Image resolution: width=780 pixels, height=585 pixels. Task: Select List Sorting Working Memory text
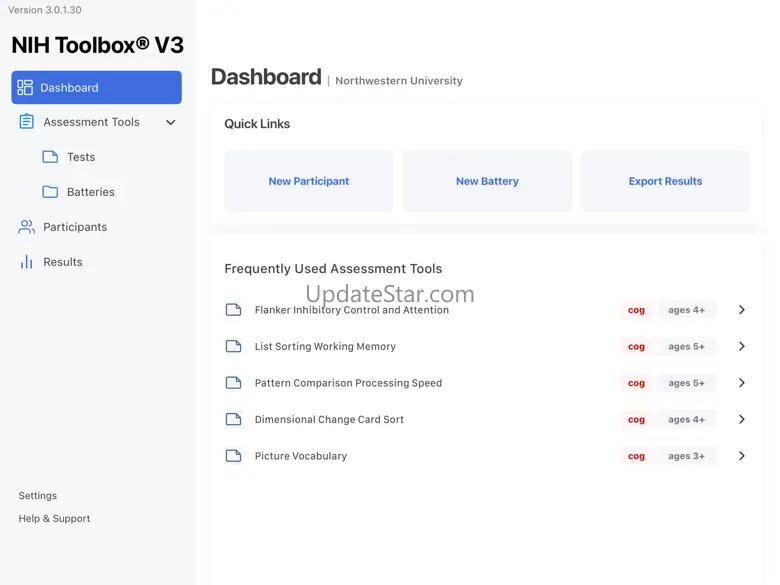tap(325, 346)
